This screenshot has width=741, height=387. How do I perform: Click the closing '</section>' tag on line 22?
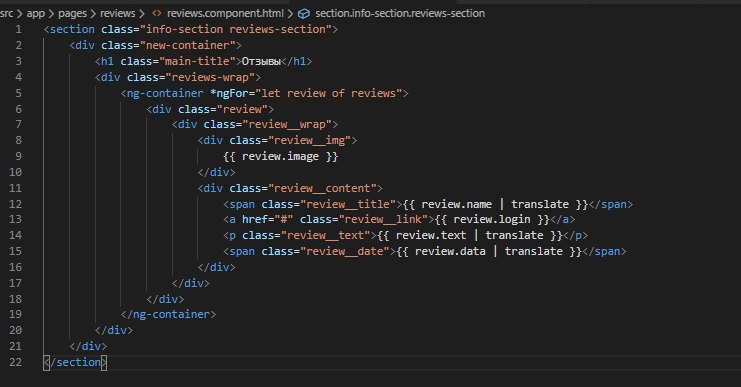[x=75, y=362]
